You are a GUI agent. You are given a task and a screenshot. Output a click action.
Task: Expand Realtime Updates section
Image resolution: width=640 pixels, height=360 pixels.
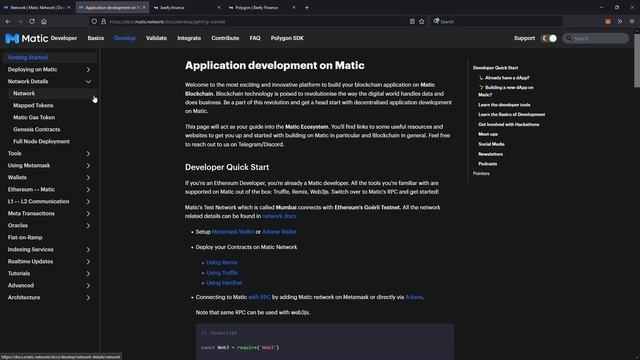pyautogui.click(x=88, y=262)
